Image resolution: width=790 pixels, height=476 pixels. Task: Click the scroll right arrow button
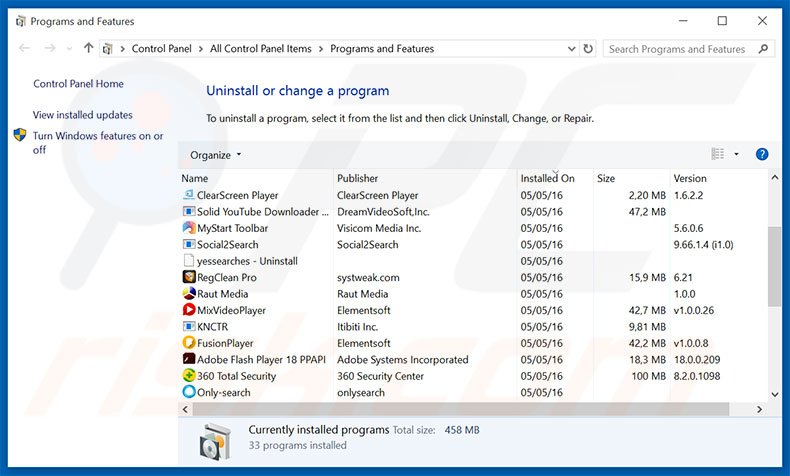(x=759, y=409)
